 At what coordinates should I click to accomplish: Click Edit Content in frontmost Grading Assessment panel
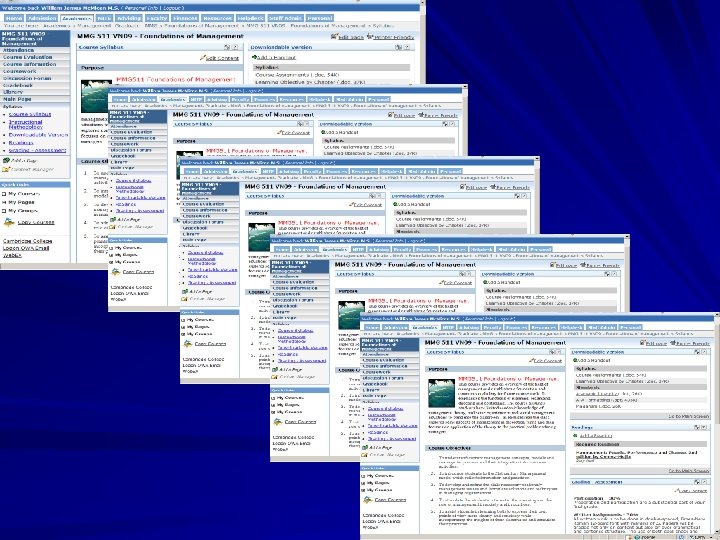690,490
